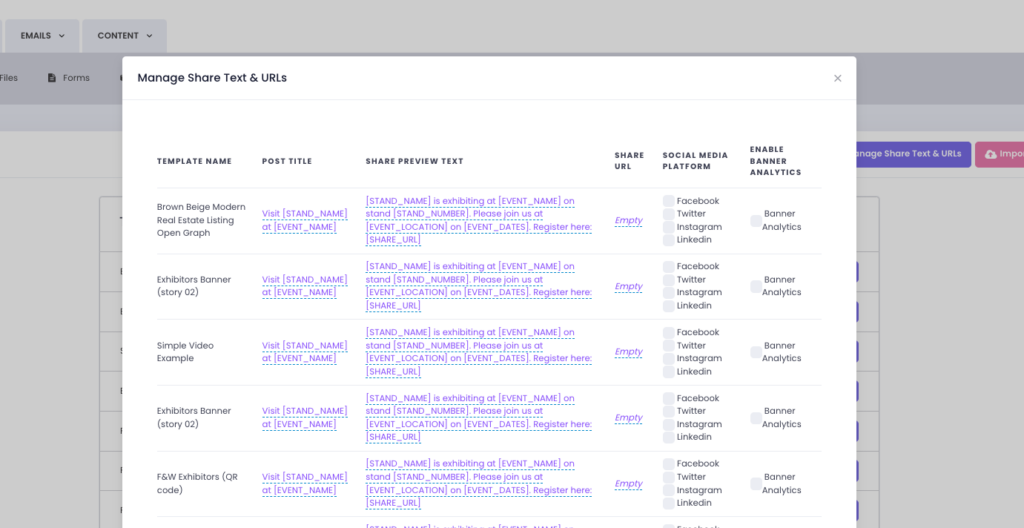The width and height of the screenshot is (1024, 528).
Task: Check Instagram for Simple Video Example
Action: click(669, 359)
